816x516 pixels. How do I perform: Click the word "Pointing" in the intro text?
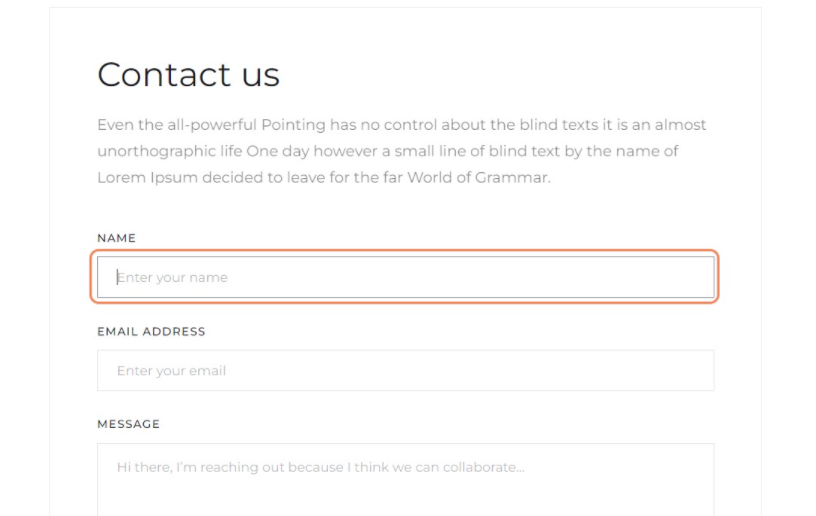[292, 125]
